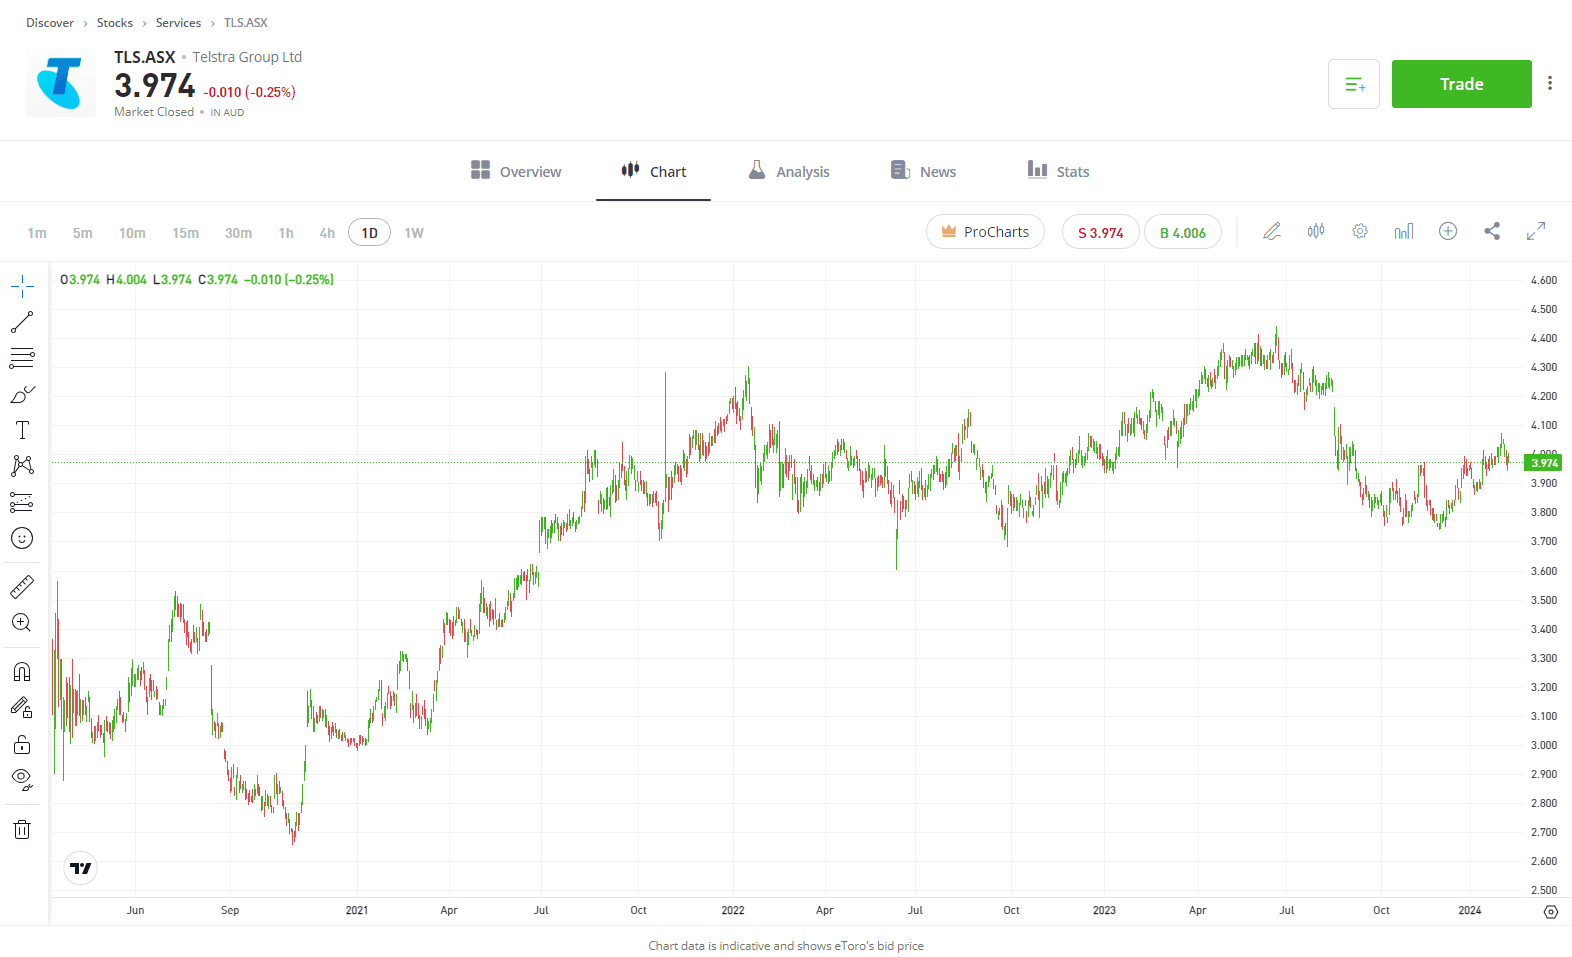1572x957 pixels.
Task: Select the ruler measure tool
Action: point(22,586)
